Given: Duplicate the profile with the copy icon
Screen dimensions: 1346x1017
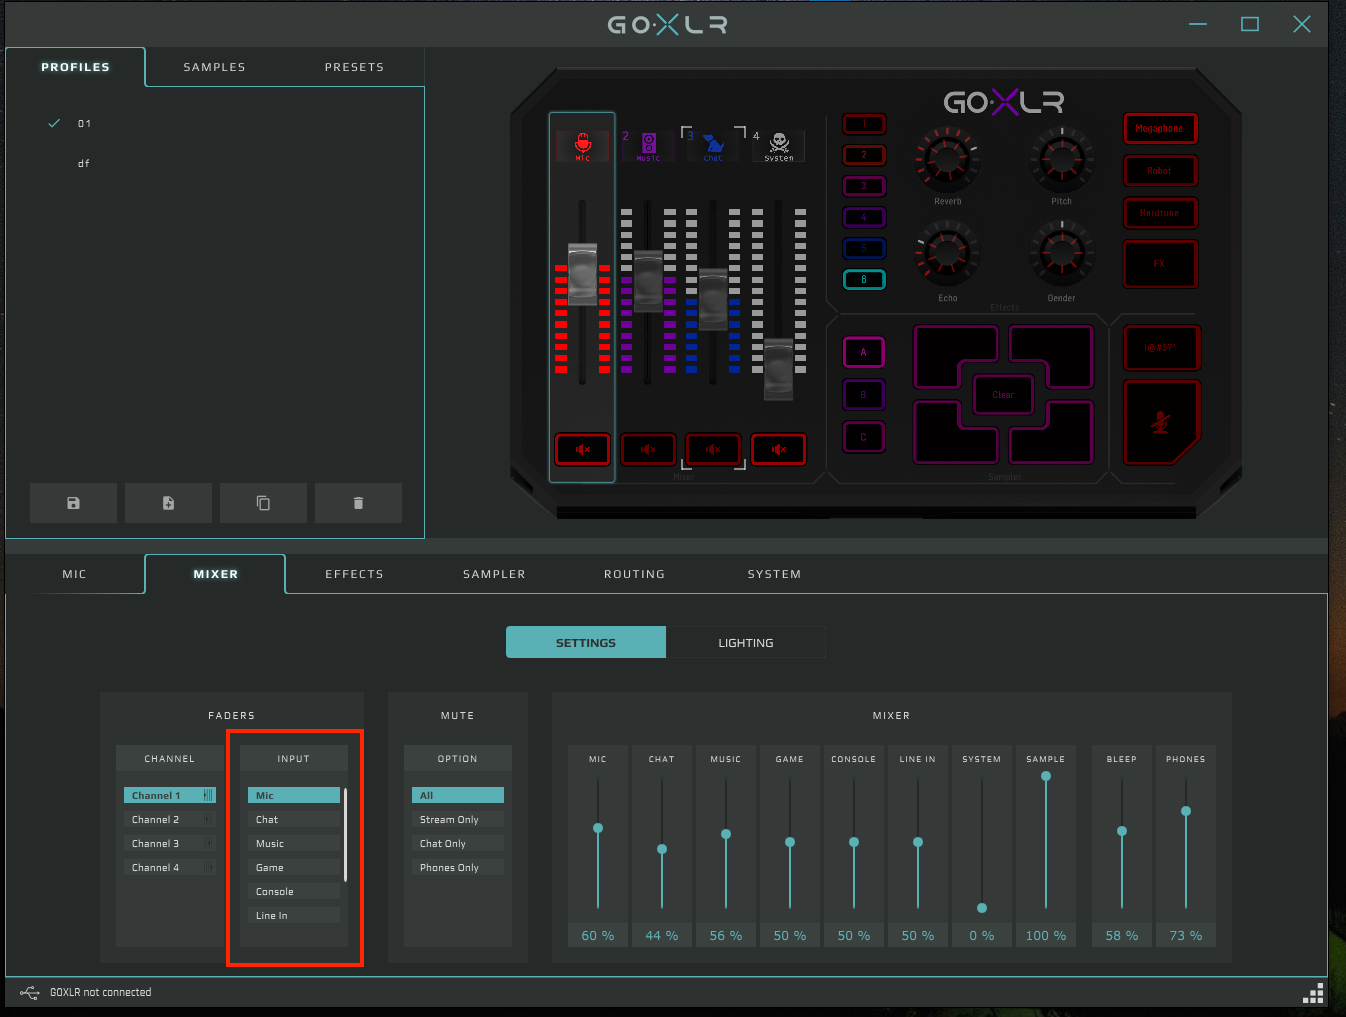Looking at the screenshot, I should point(263,503).
